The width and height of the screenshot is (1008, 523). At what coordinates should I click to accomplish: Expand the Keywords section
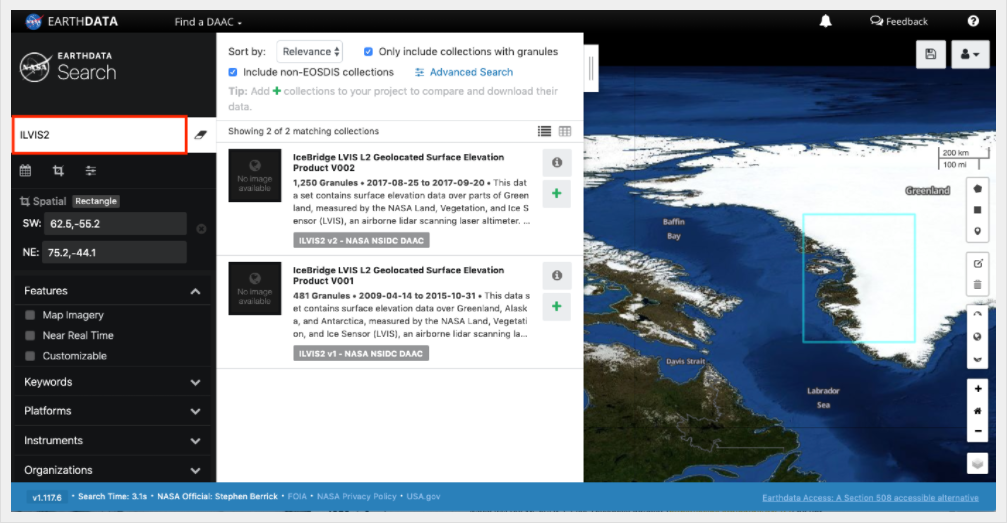coord(112,382)
